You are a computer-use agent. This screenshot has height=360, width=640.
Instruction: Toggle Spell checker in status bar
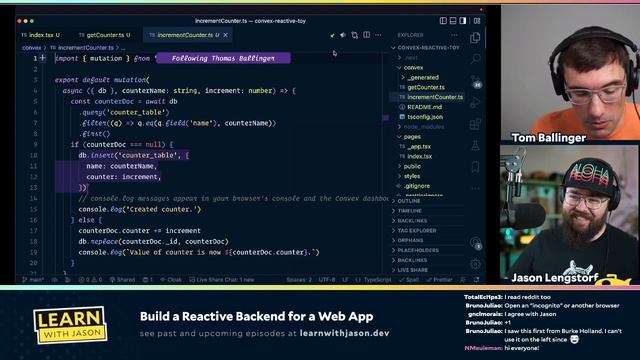coord(409,280)
